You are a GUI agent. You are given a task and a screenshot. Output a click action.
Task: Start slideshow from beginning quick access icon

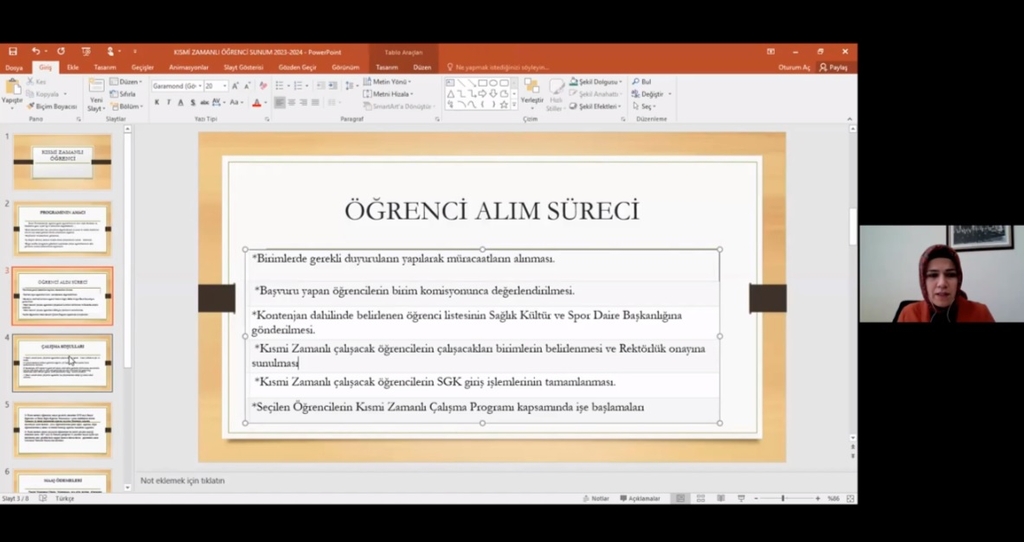(x=86, y=52)
